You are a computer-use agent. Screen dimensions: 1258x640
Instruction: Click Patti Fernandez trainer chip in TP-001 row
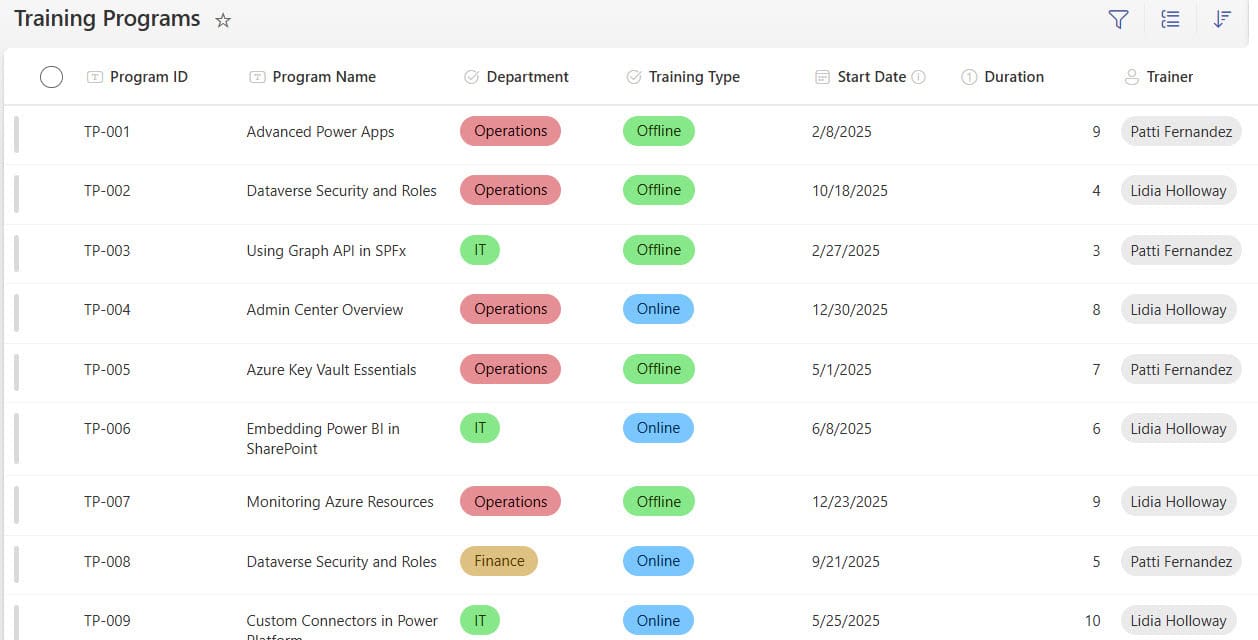pos(1181,132)
